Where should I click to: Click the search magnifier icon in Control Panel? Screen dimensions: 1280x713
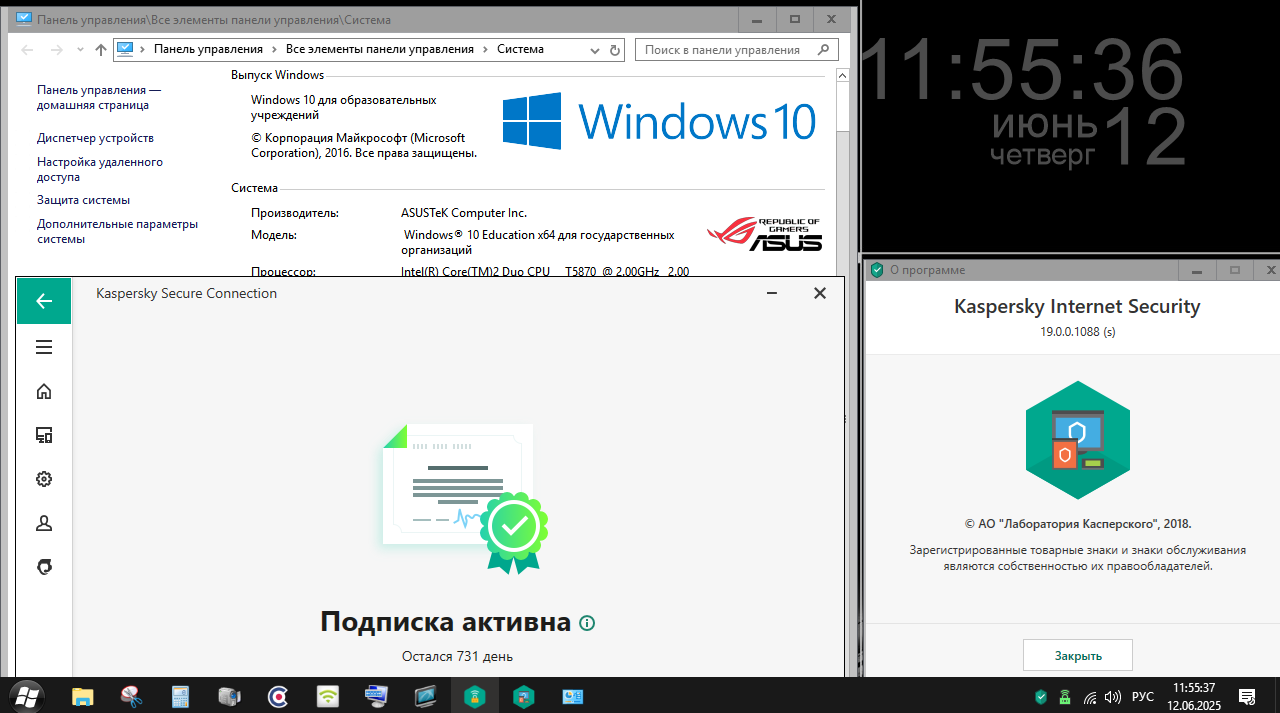click(x=823, y=49)
